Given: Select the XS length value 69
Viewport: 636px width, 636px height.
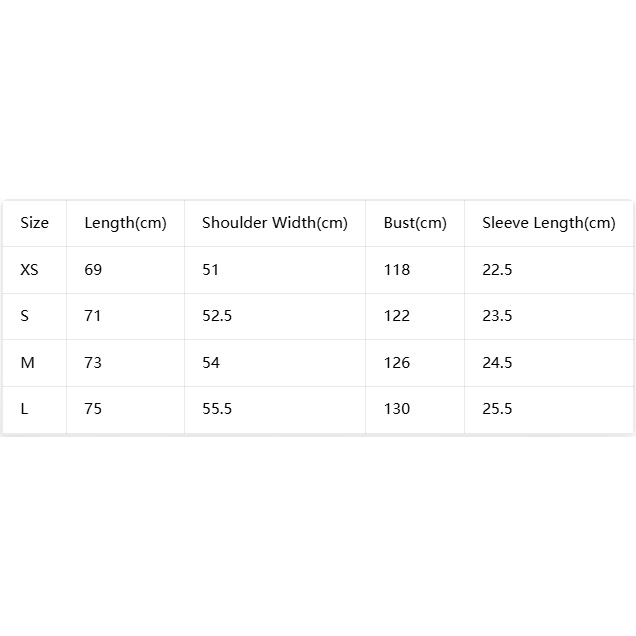Looking at the screenshot, I should click(93, 270).
